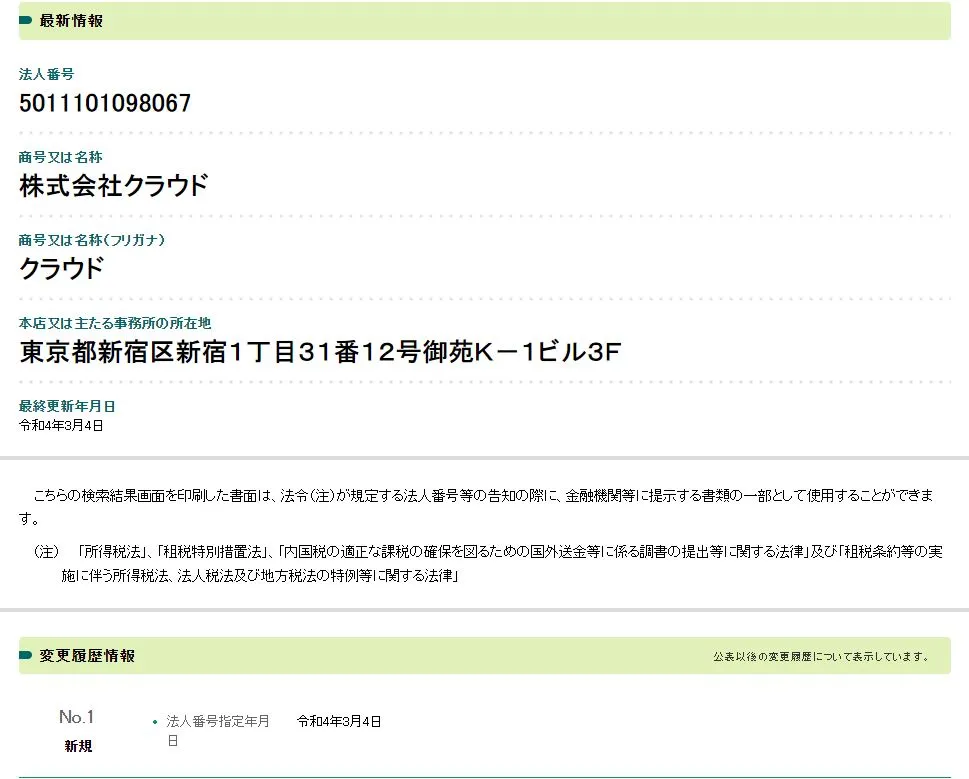Select the 最新情報 section heading
The height and width of the screenshot is (779, 969).
71,21
